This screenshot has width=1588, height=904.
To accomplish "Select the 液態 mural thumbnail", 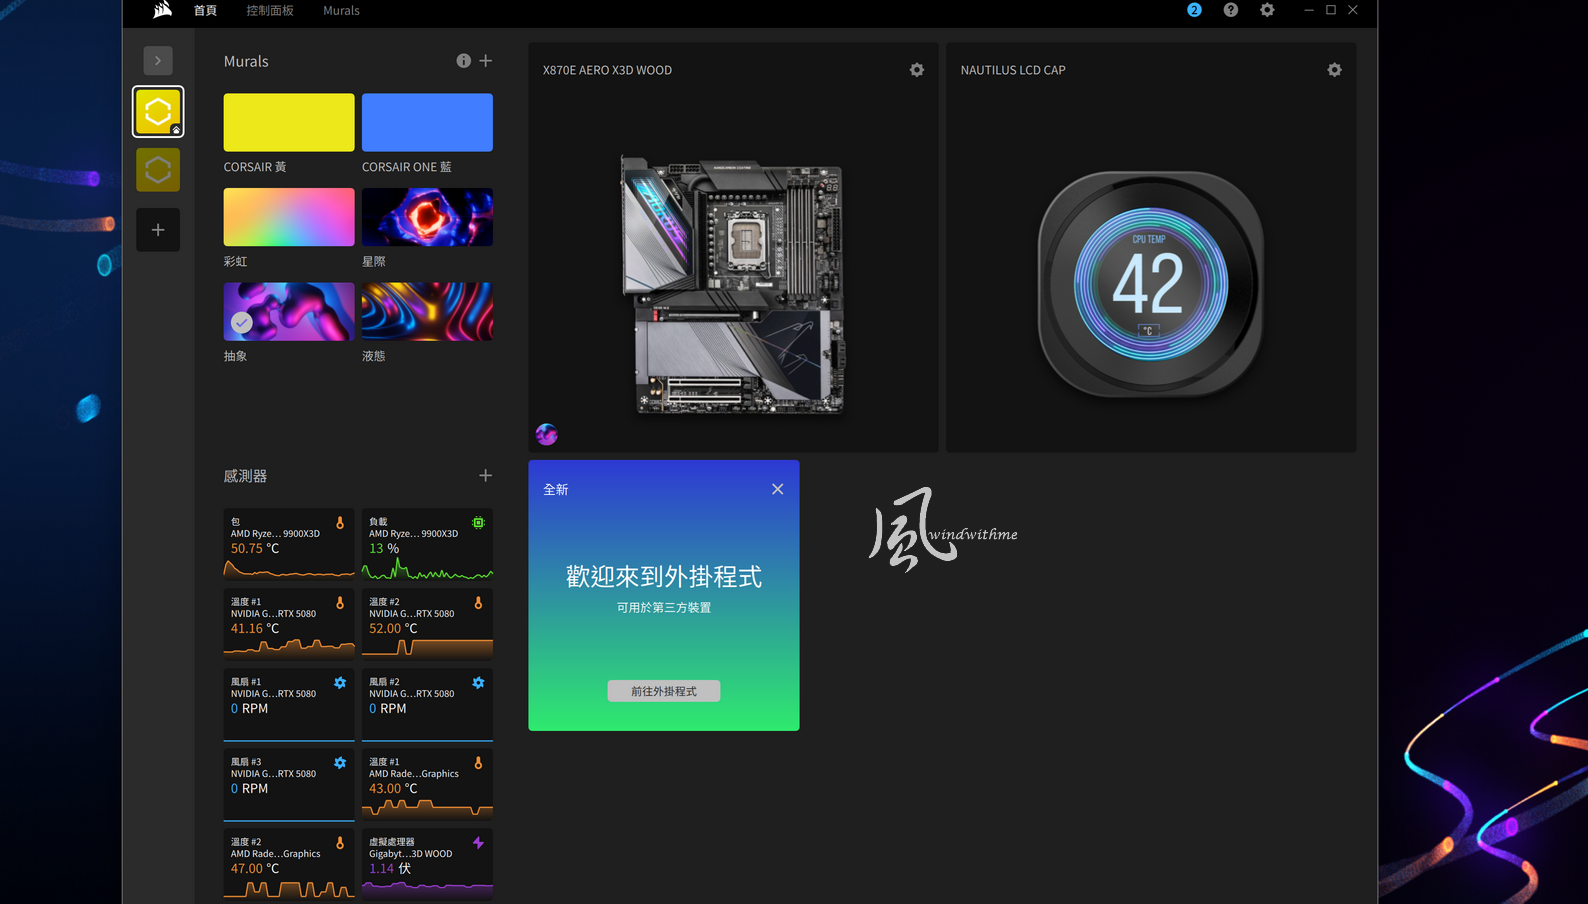I will (427, 311).
